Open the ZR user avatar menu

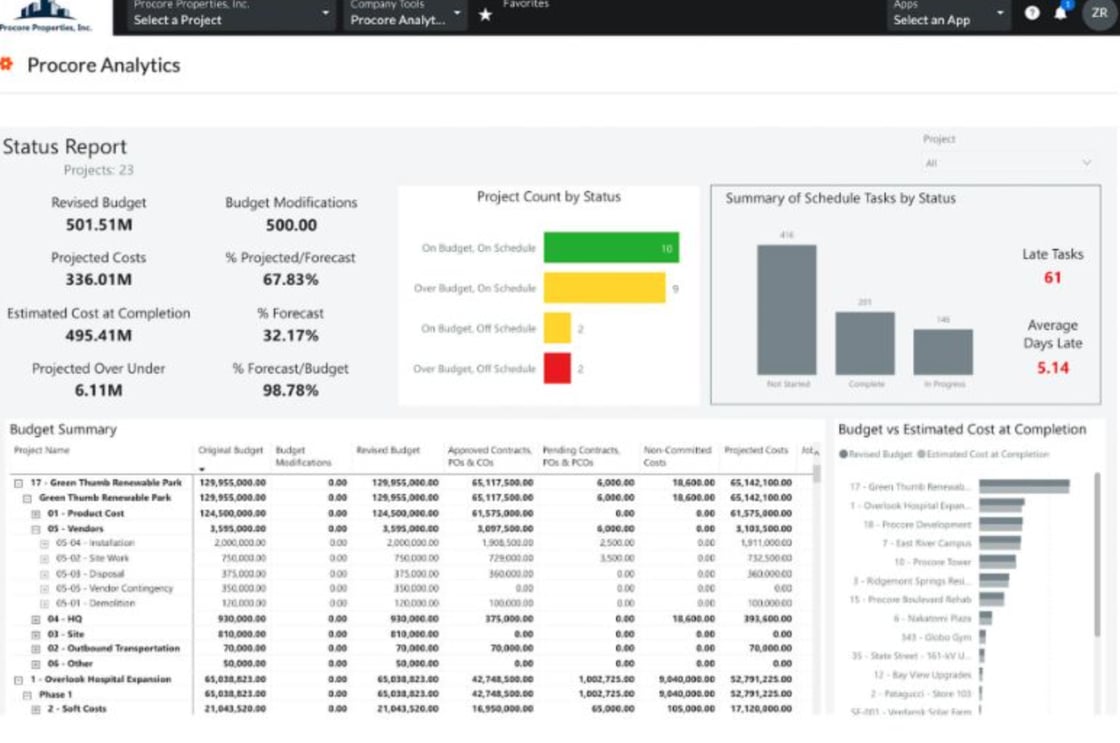tap(1099, 13)
